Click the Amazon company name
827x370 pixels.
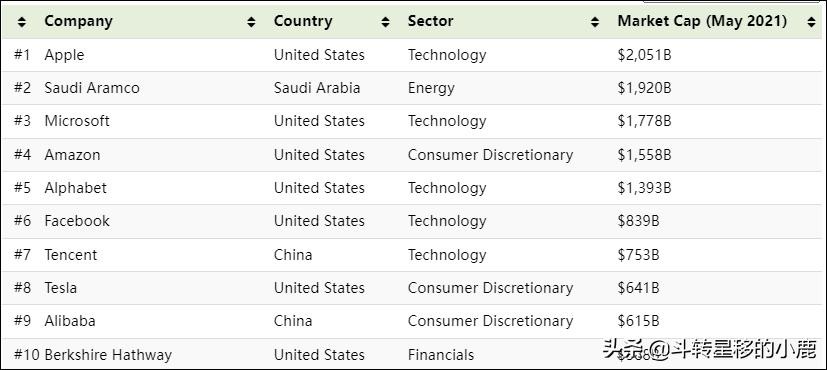click(x=72, y=155)
